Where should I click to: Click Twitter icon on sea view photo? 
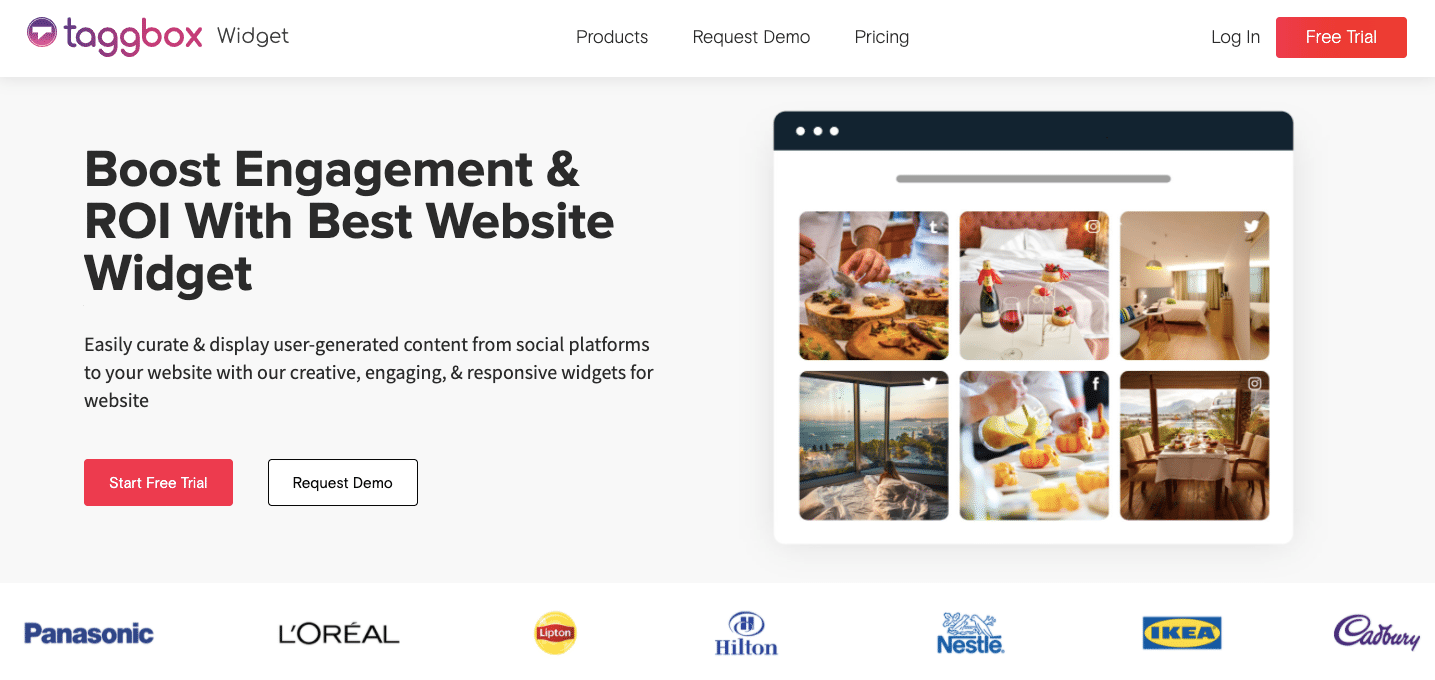[x=930, y=383]
